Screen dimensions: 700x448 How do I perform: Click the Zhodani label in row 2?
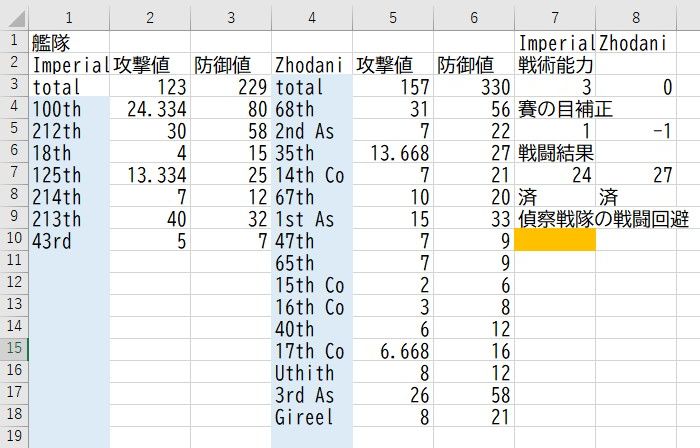click(x=312, y=64)
